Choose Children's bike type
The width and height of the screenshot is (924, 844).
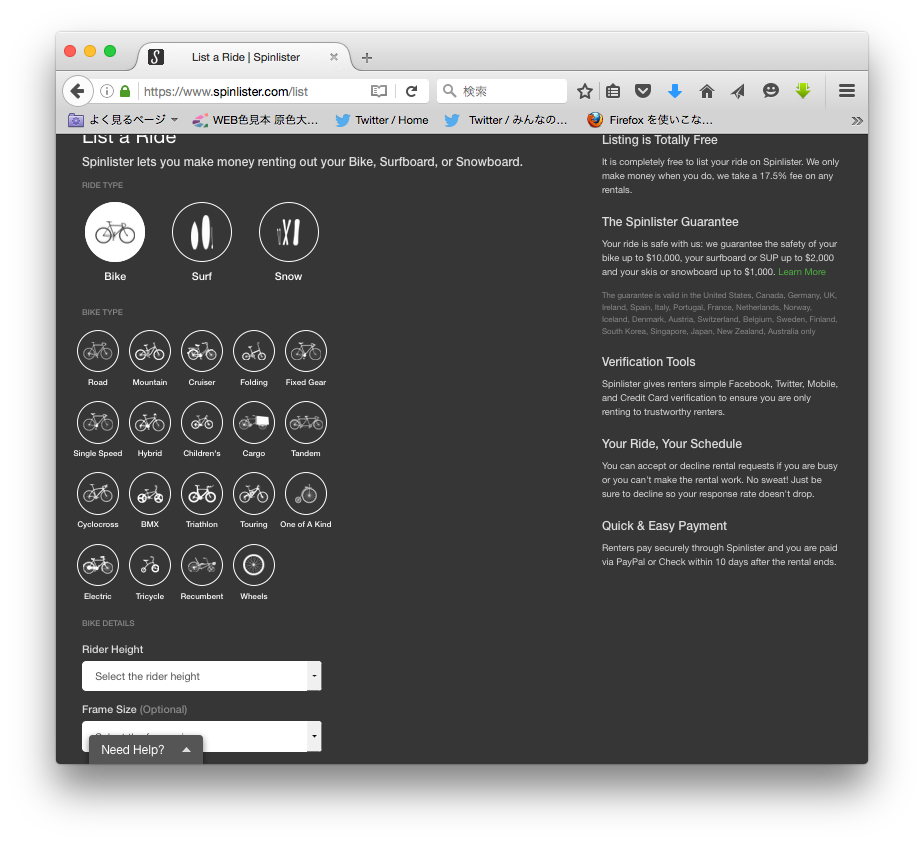tap(202, 423)
